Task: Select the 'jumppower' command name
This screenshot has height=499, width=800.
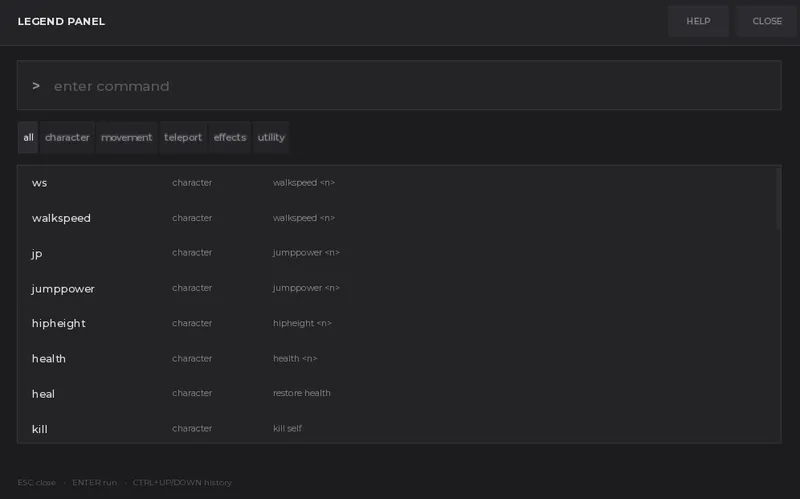Action: click(x=63, y=289)
